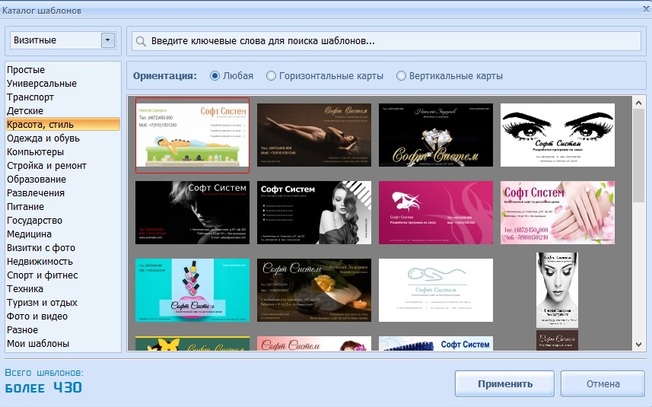The width and height of the screenshot is (652, 407).
Task: Select the Любая orientation option
Action: (x=215, y=76)
